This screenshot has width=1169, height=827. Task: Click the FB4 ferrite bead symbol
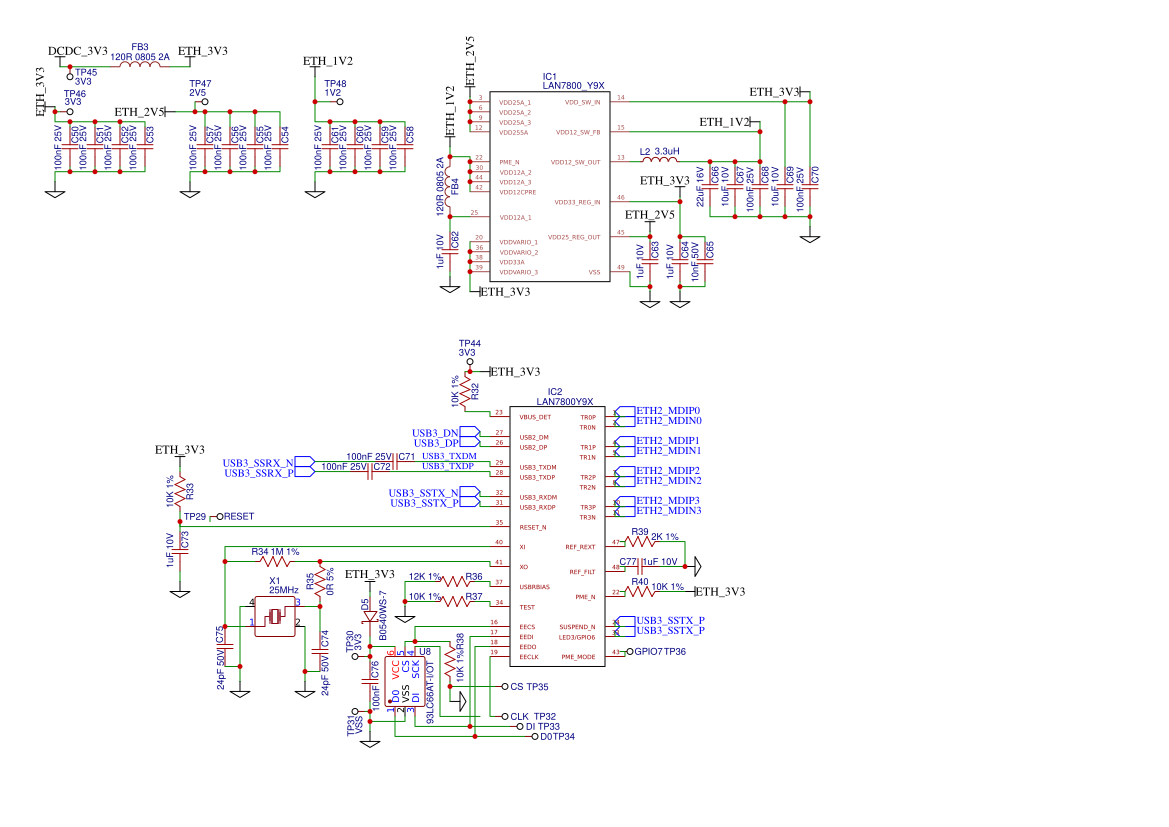coord(450,187)
